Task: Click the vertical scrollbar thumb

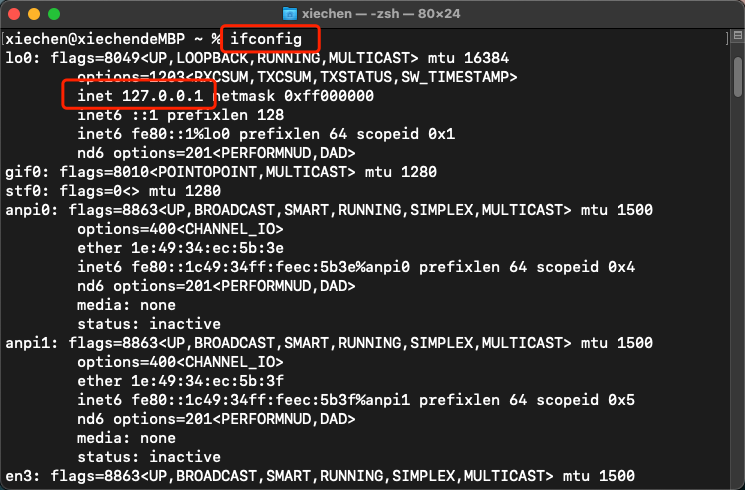Action: point(738,77)
